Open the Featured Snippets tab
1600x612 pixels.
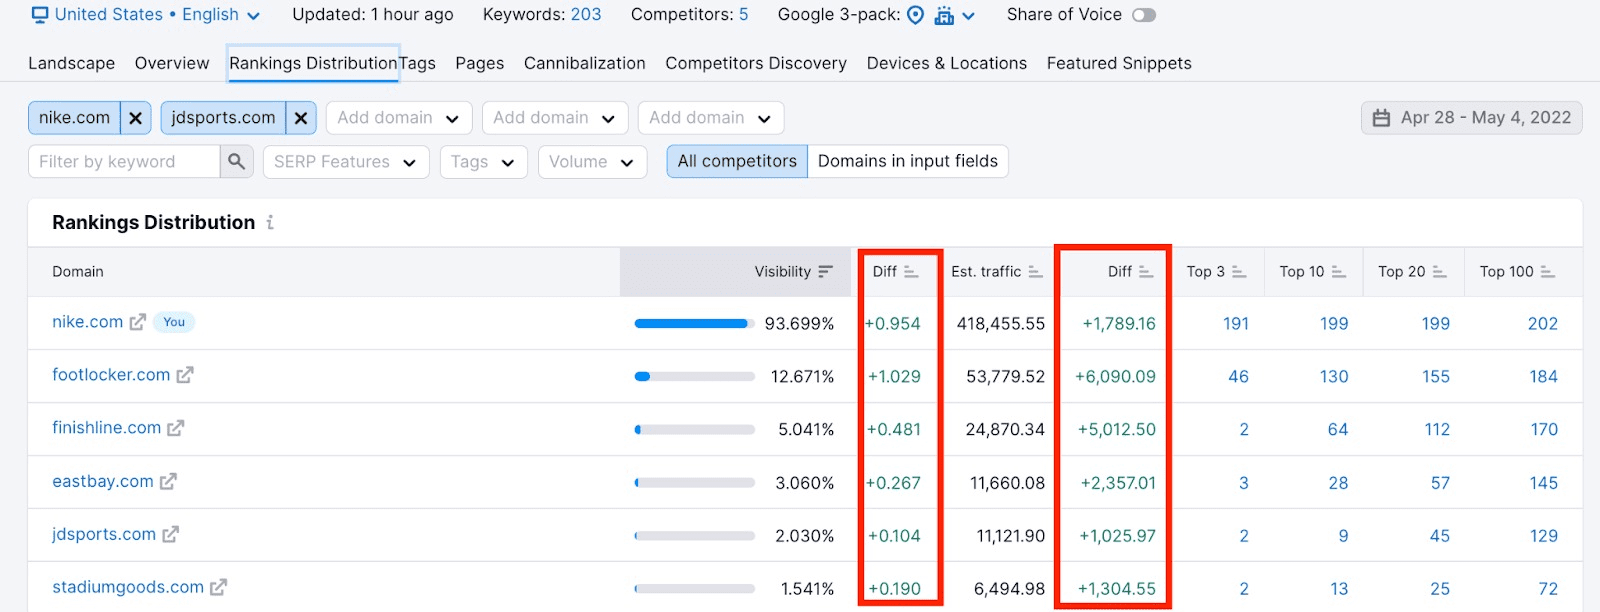click(1118, 63)
